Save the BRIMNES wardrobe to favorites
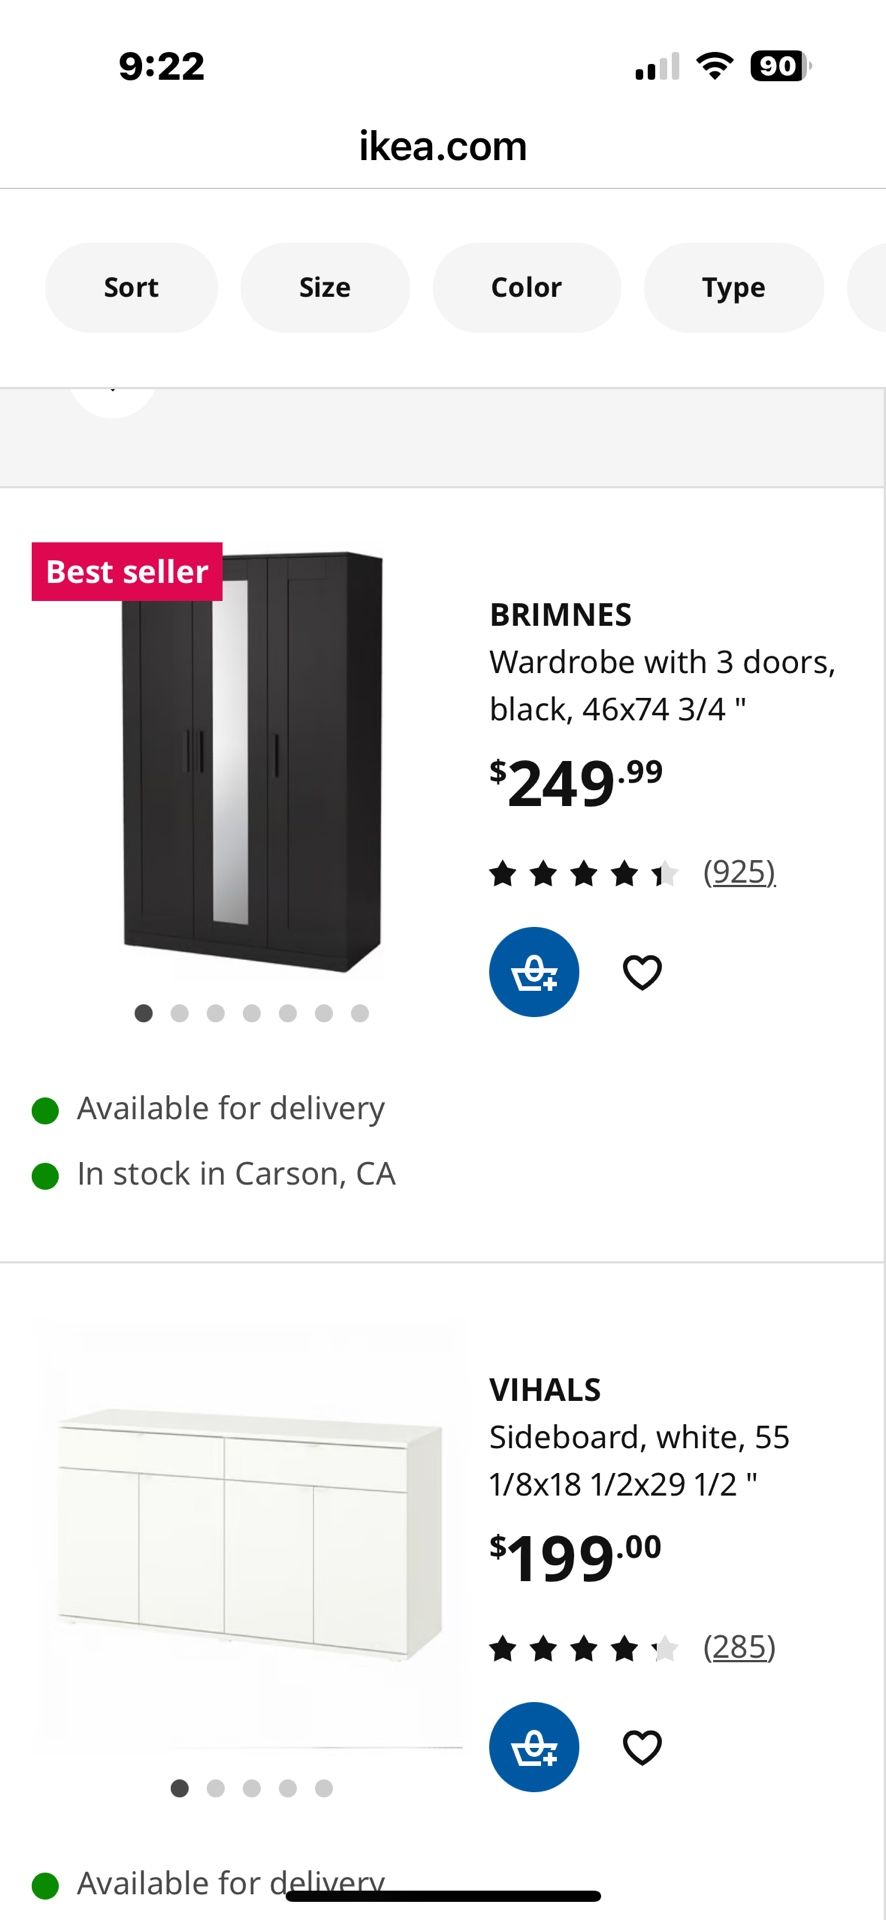Screen dimensions: 886x1920 pyautogui.click(x=642, y=971)
